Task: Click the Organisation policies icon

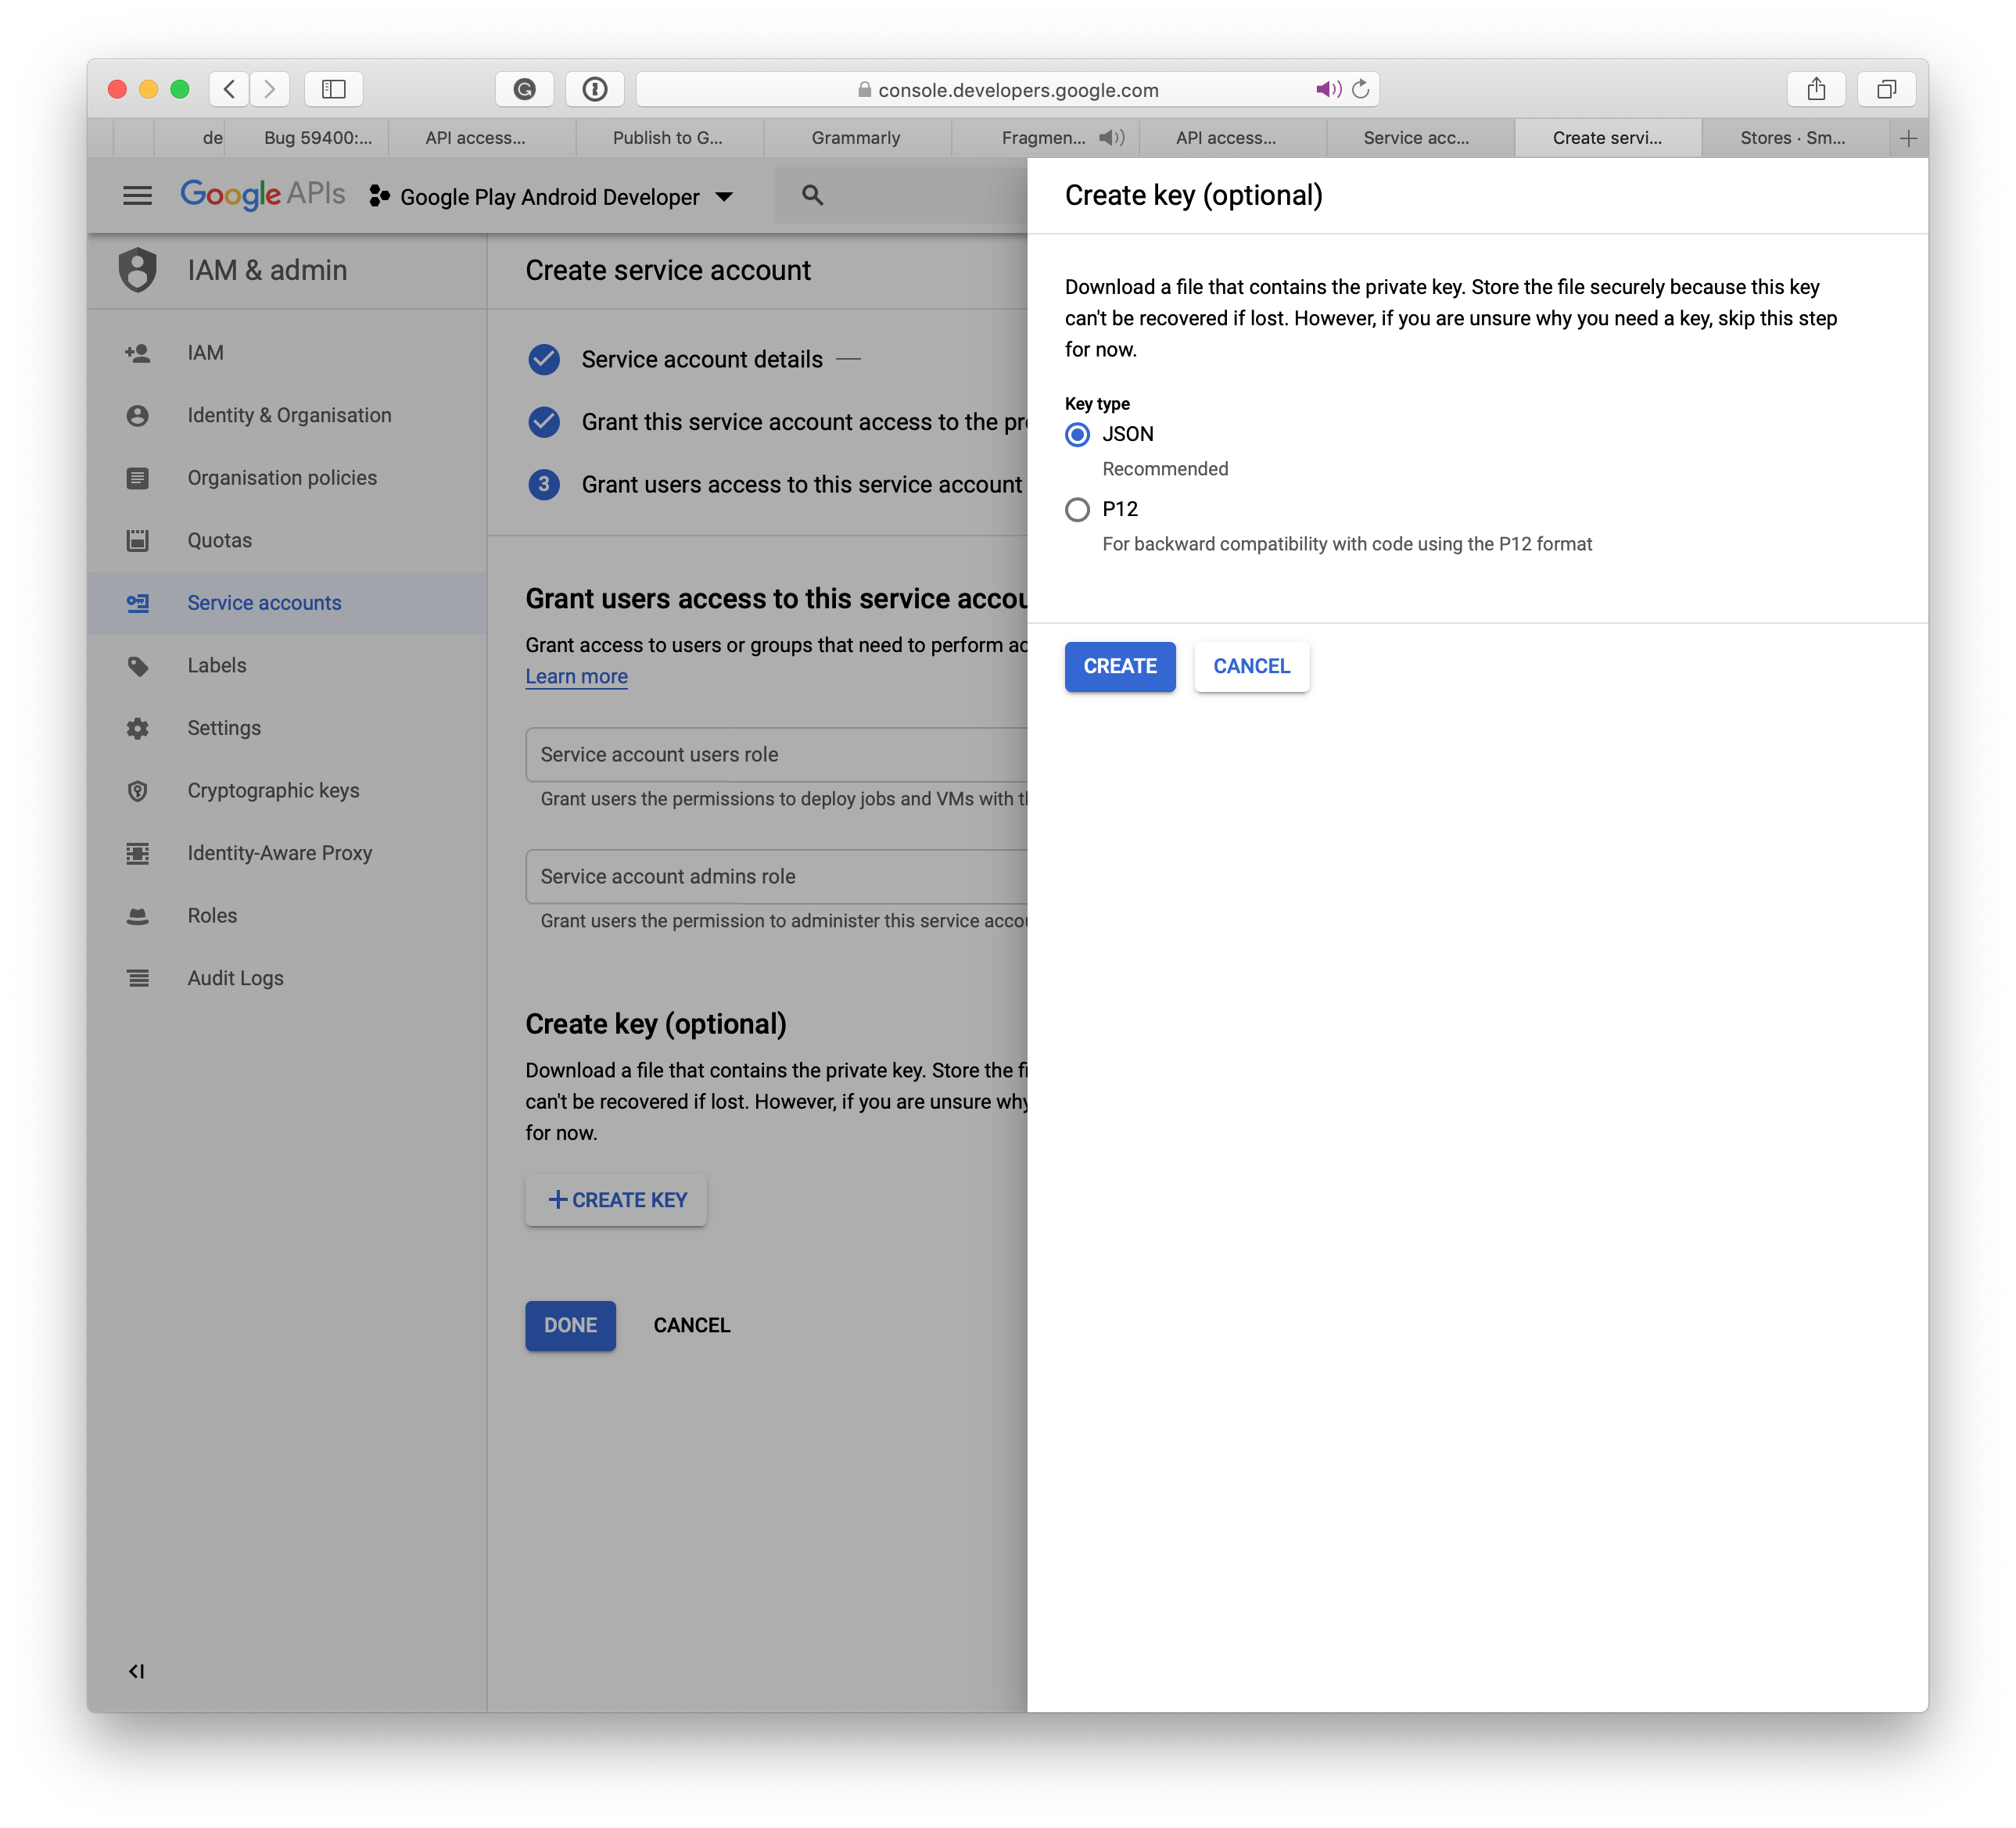Action: point(138,478)
